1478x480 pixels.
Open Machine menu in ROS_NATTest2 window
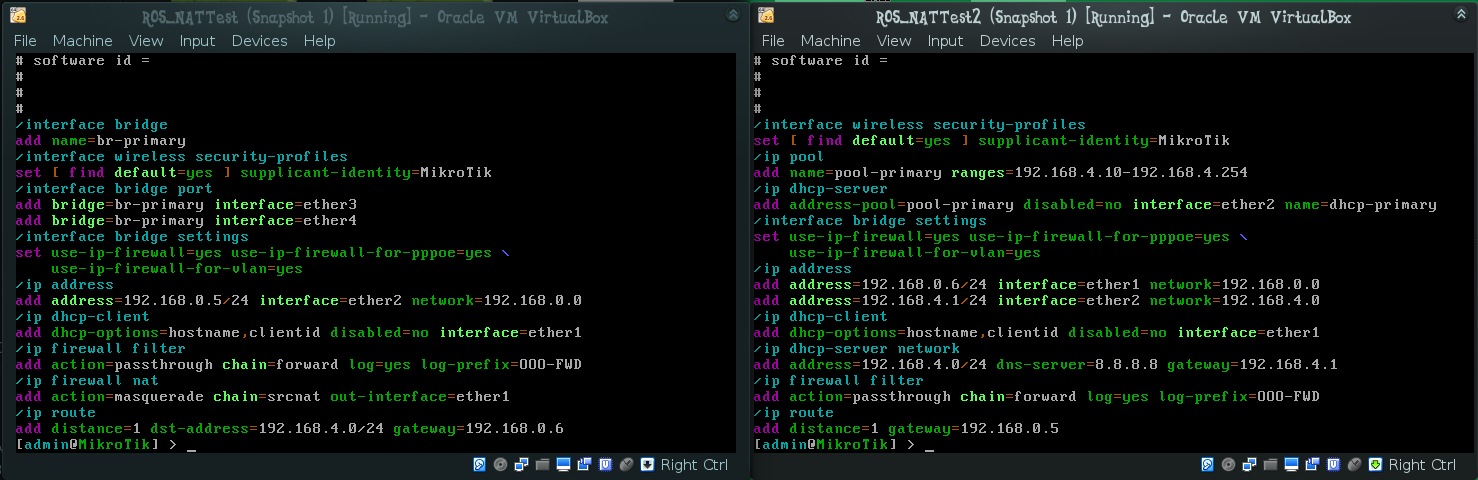pyautogui.click(x=831, y=41)
